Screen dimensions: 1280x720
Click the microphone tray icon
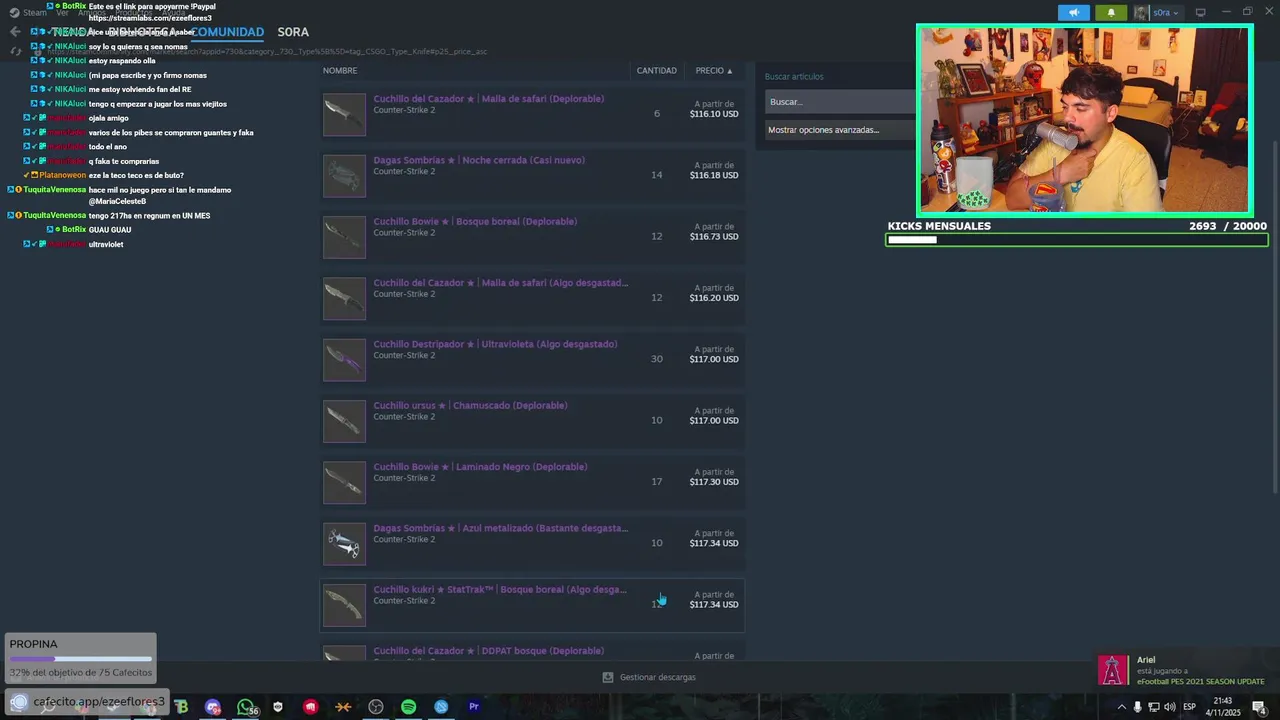click(x=1137, y=707)
